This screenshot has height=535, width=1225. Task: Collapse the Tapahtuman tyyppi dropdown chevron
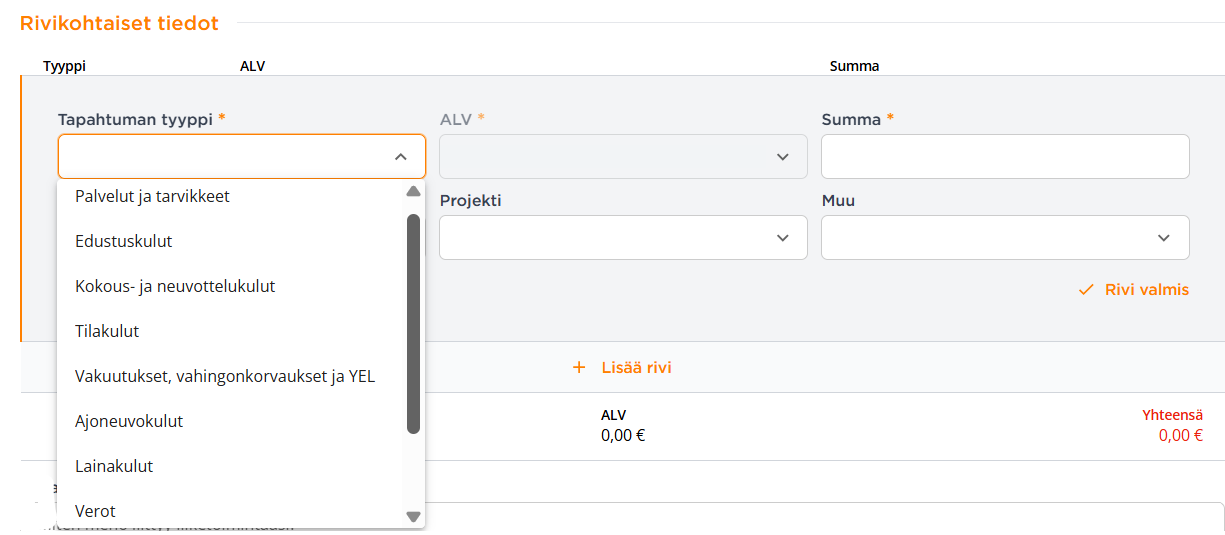pos(401,157)
